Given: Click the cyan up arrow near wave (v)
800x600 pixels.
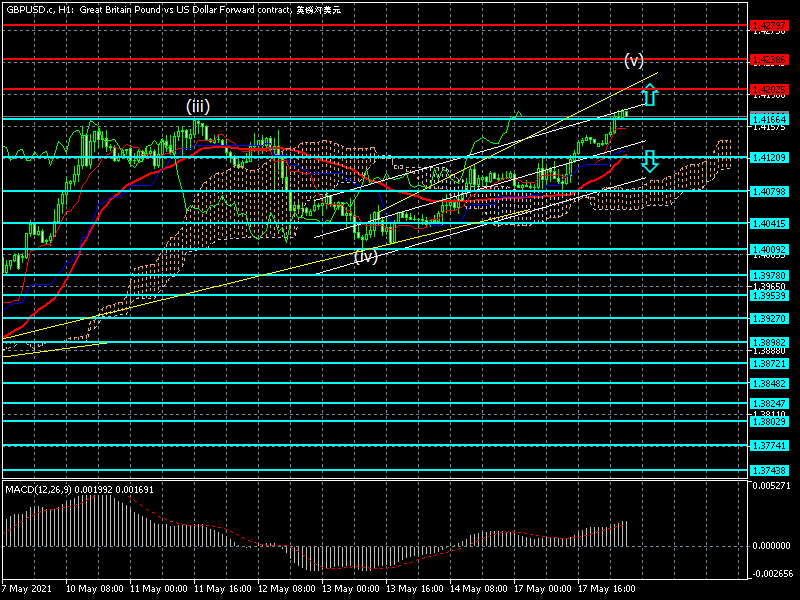Looking at the screenshot, I should click(649, 96).
